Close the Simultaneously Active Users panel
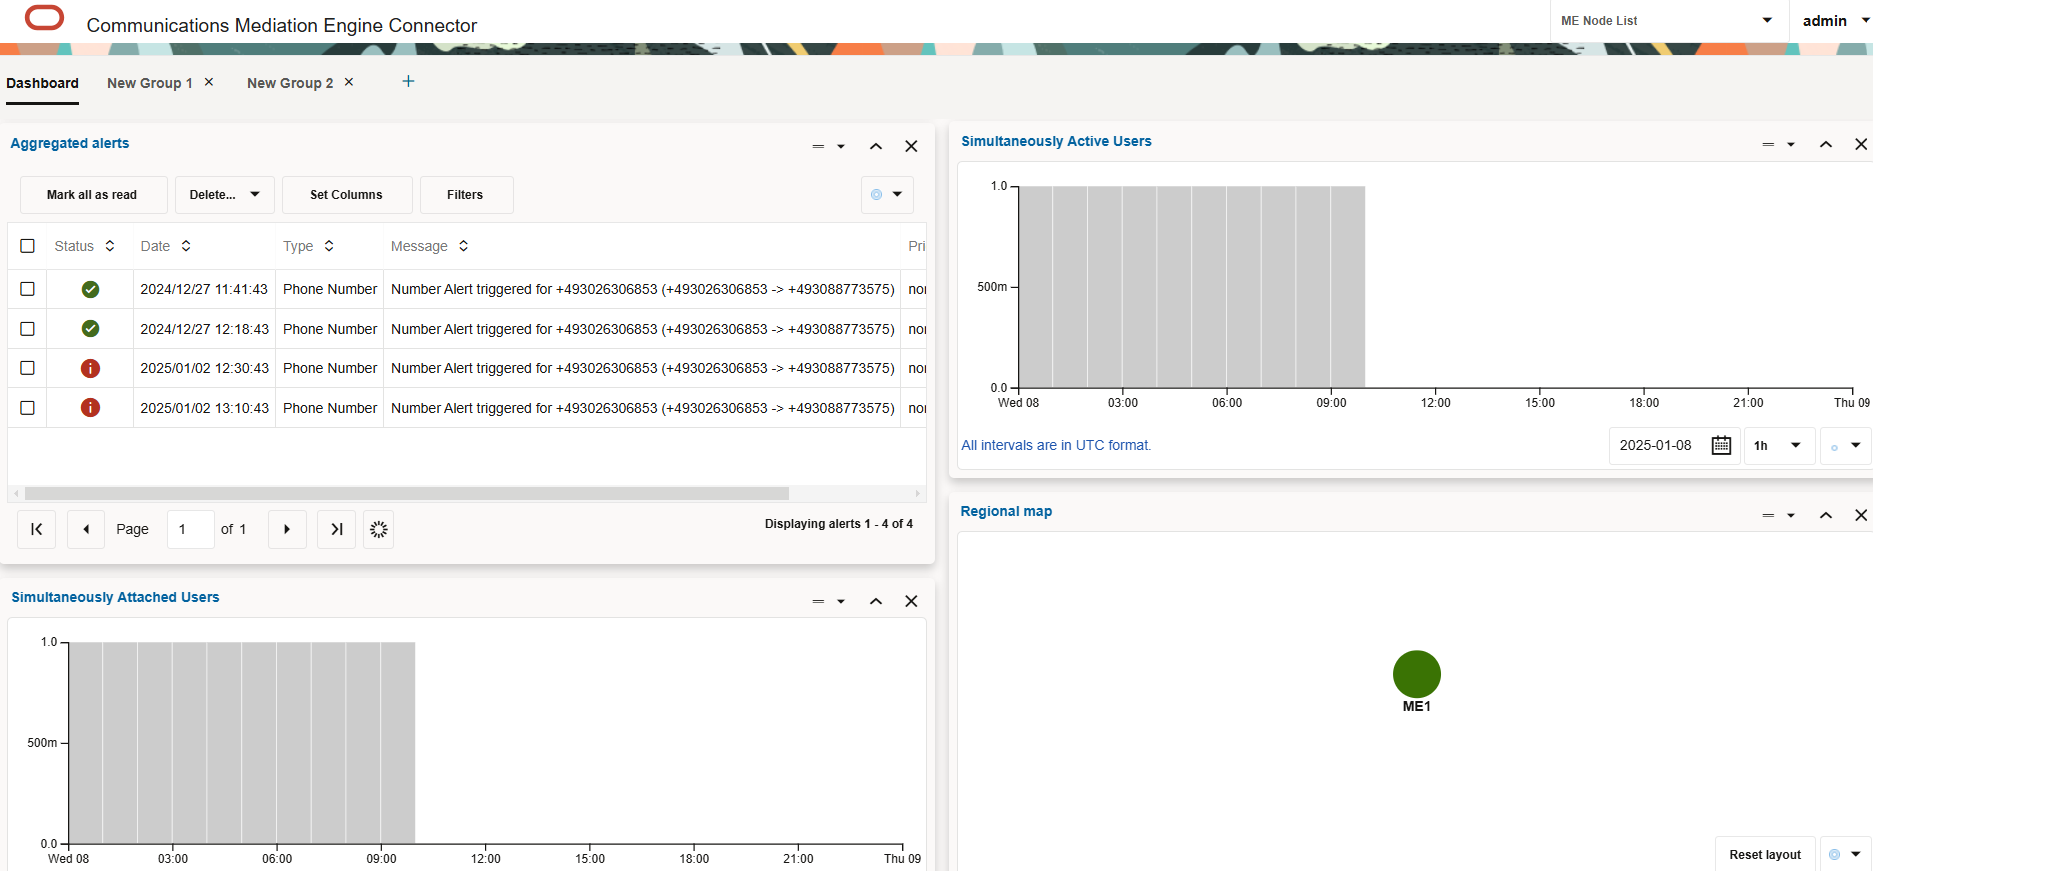Image resolution: width=2062 pixels, height=871 pixels. click(x=1861, y=144)
